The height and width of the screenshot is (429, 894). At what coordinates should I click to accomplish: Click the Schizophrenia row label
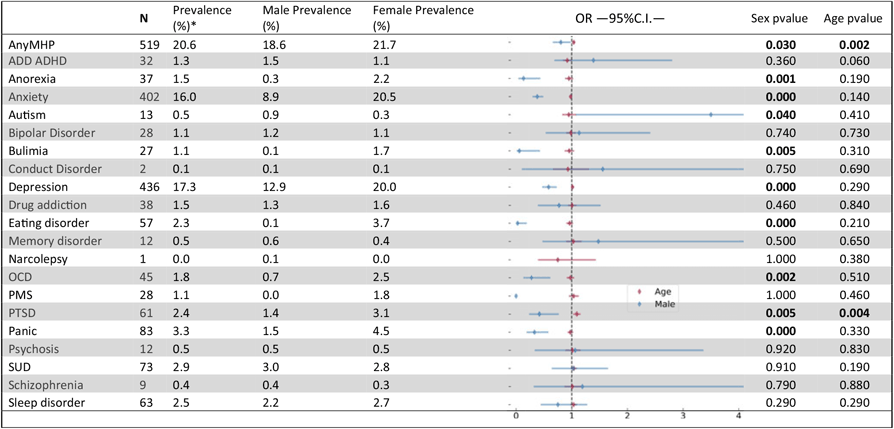(45, 385)
